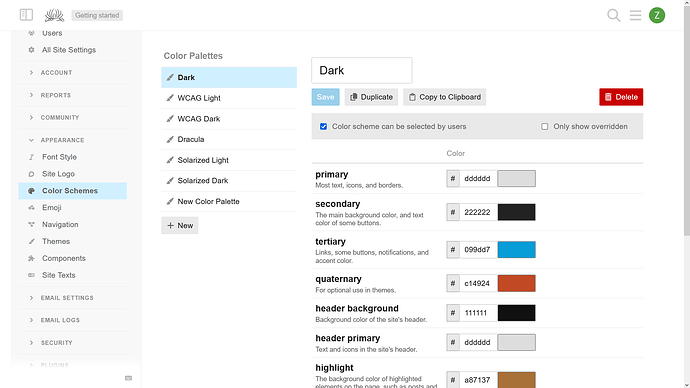Screen dimensions: 690x388
Task: Toggle the sidebar panel icon
Action: click(26, 15)
